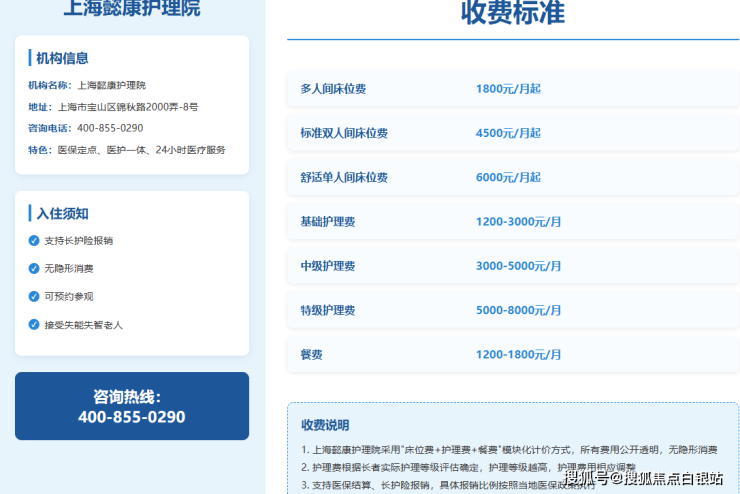This screenshot has height=494, width=740.
Task: Click the checkmark icon beside 可预约参观
Action: tap(34, 296)
